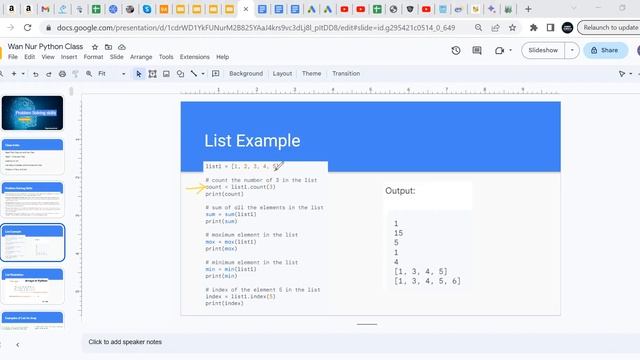
Task: Open the Fit zoom level dropdown
Action: click(112, 74)
